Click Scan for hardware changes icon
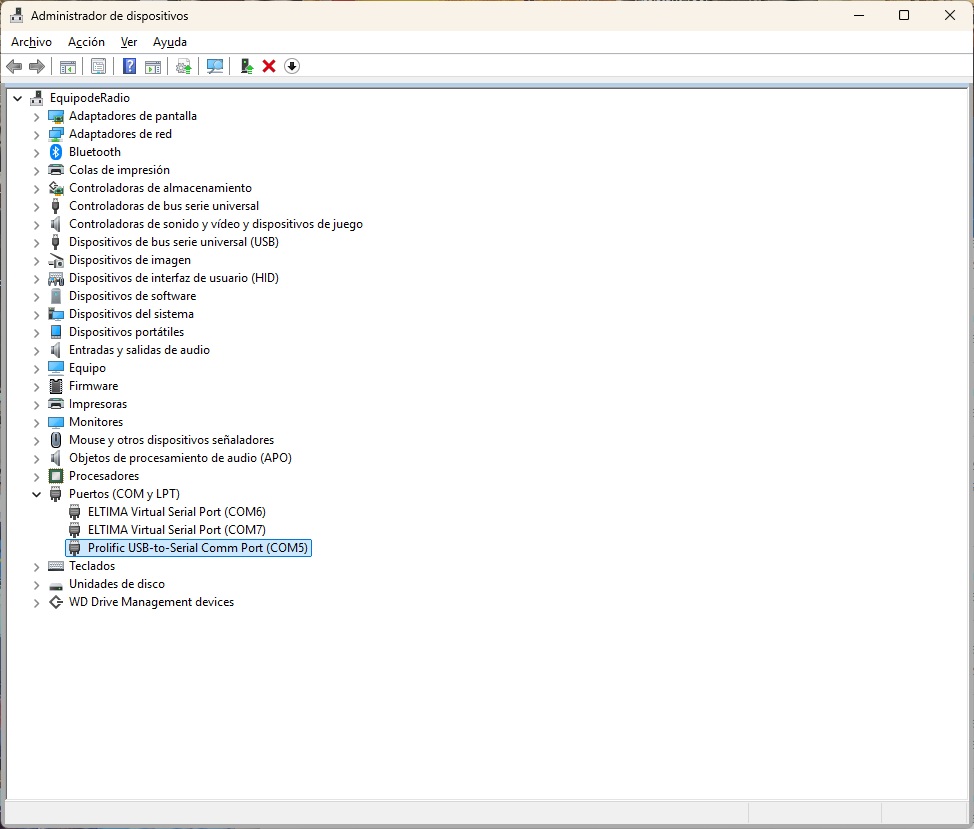 214,66
